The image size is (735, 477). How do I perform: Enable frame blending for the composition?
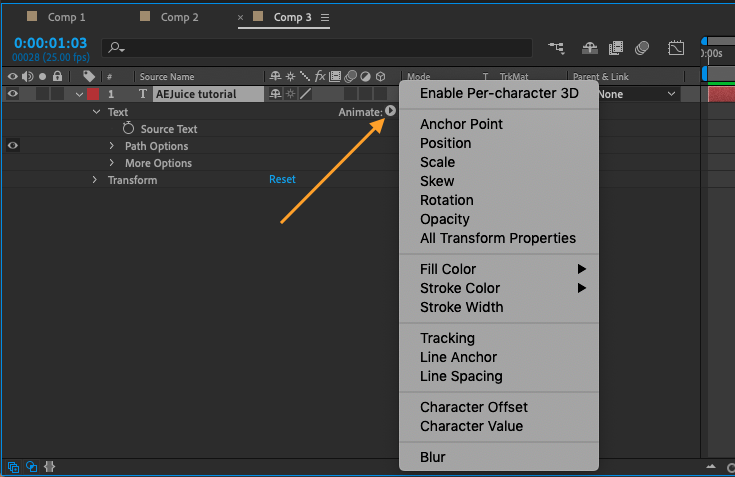[616, 47]
